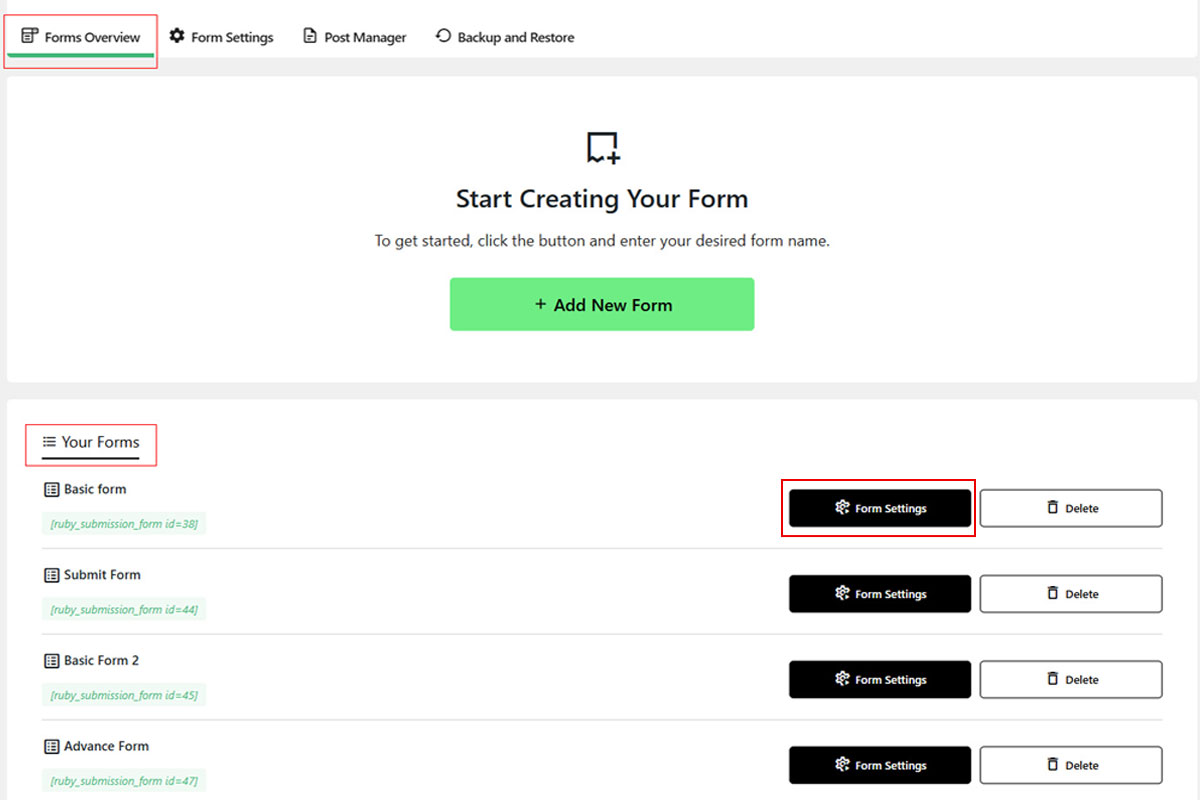Click the gear icon on Form Settings tab
Screen dimensions: 1200x800
[x=177, y=36]
